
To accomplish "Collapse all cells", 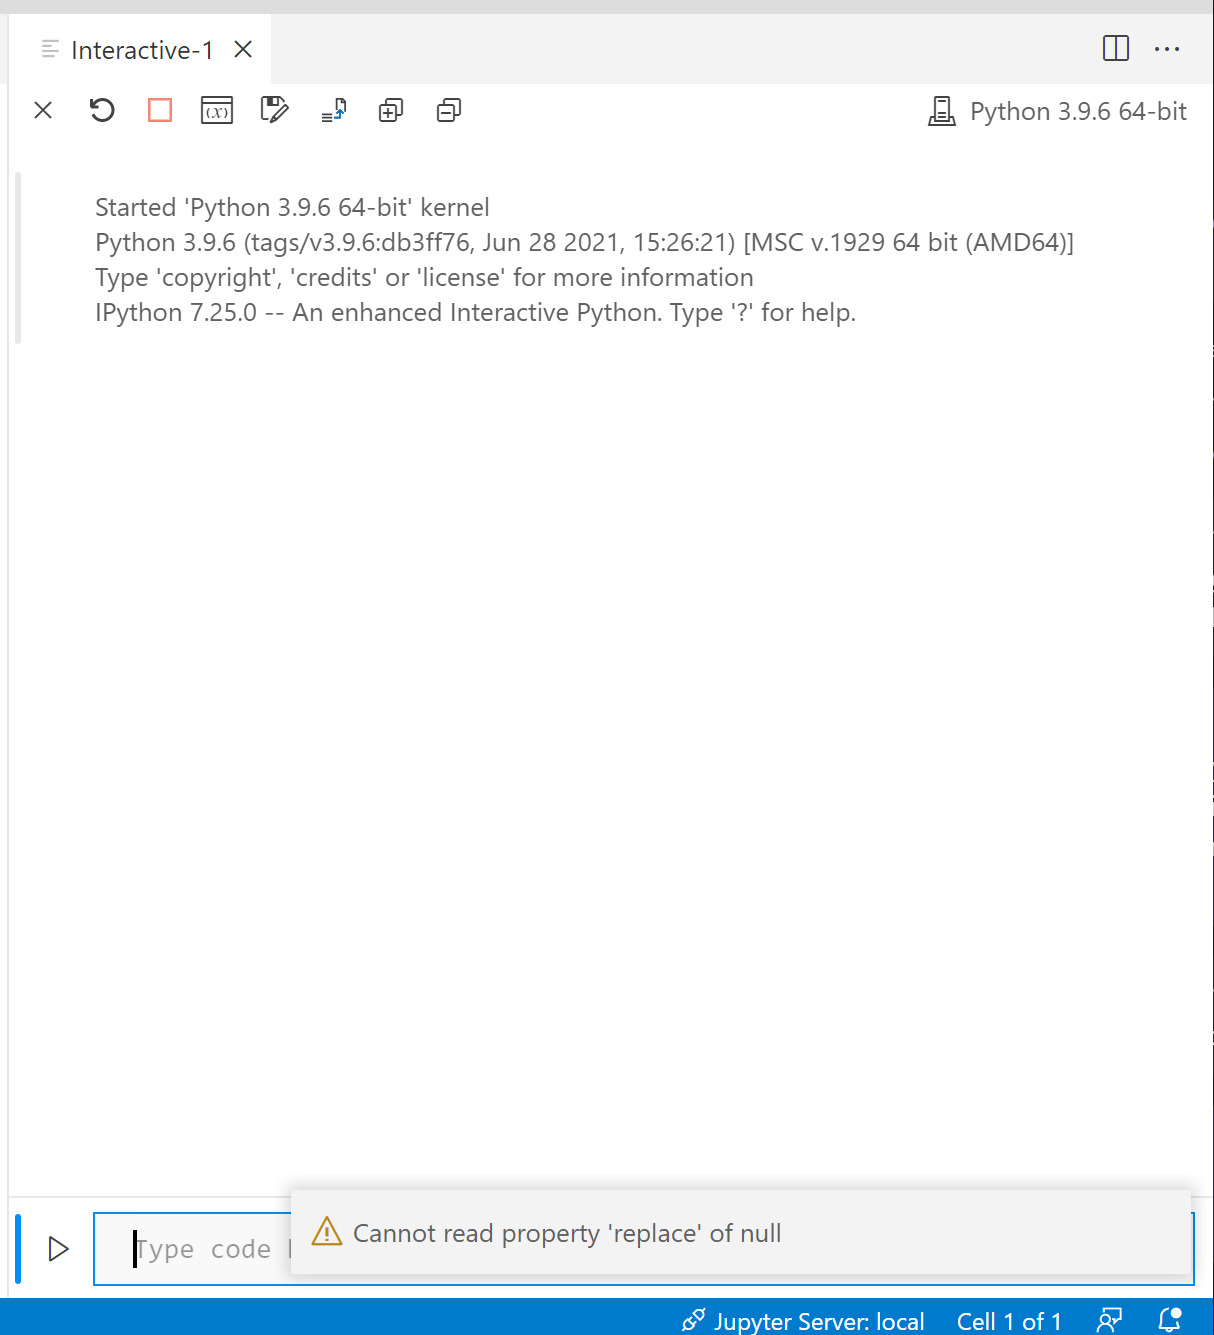I will [448, 110].
